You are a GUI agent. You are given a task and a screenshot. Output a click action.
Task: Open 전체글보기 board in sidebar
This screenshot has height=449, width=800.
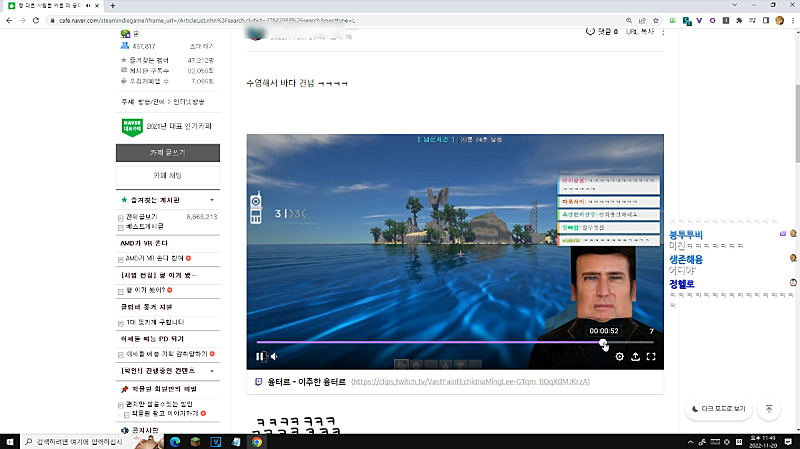141,216
